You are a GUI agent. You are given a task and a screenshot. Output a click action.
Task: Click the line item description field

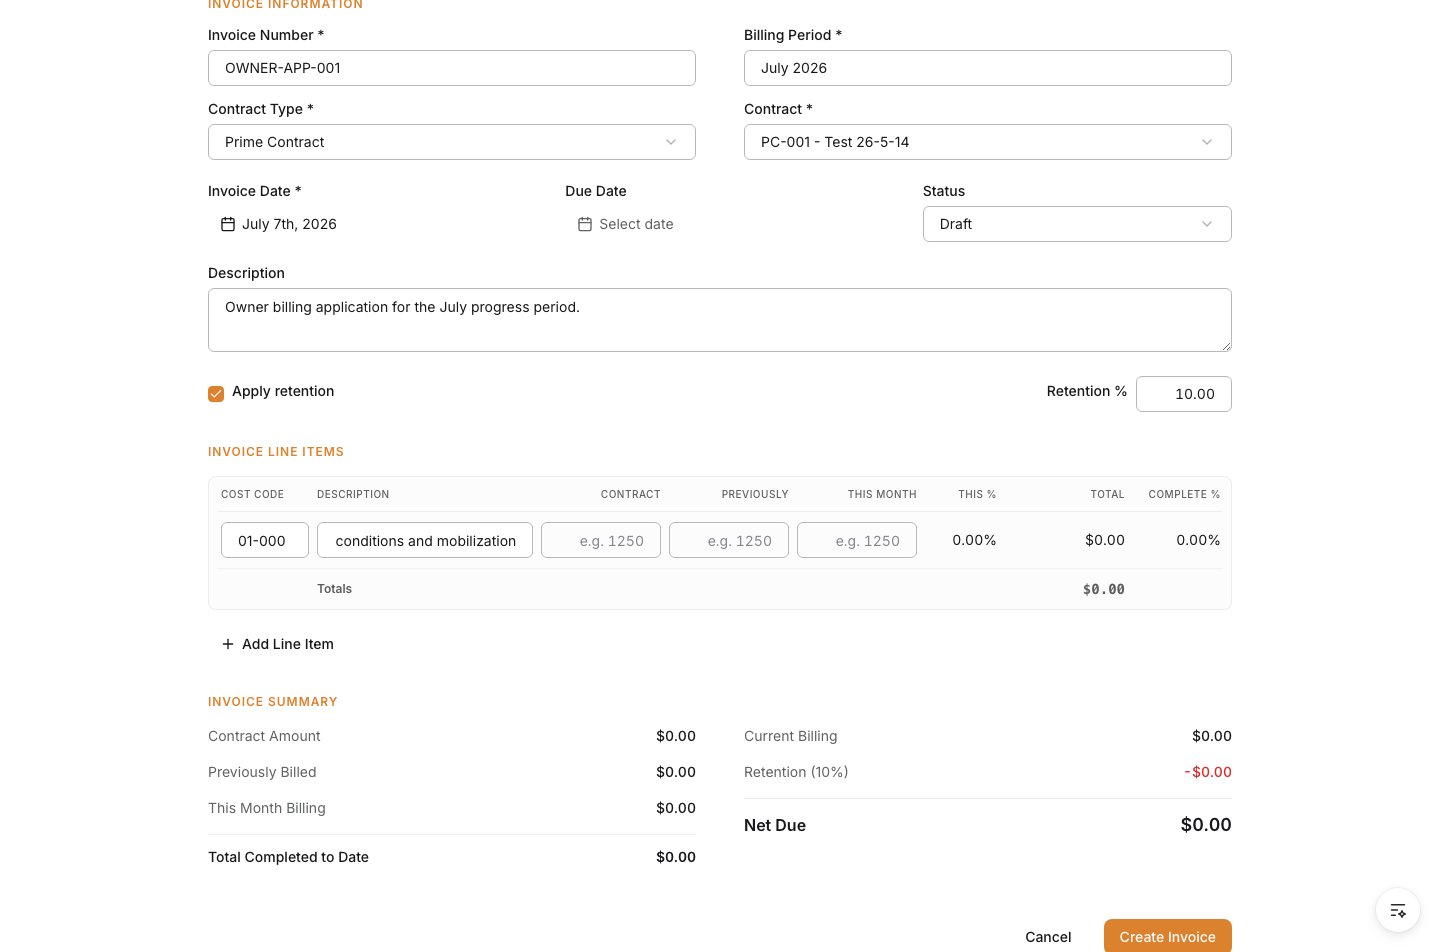(425, 540)
